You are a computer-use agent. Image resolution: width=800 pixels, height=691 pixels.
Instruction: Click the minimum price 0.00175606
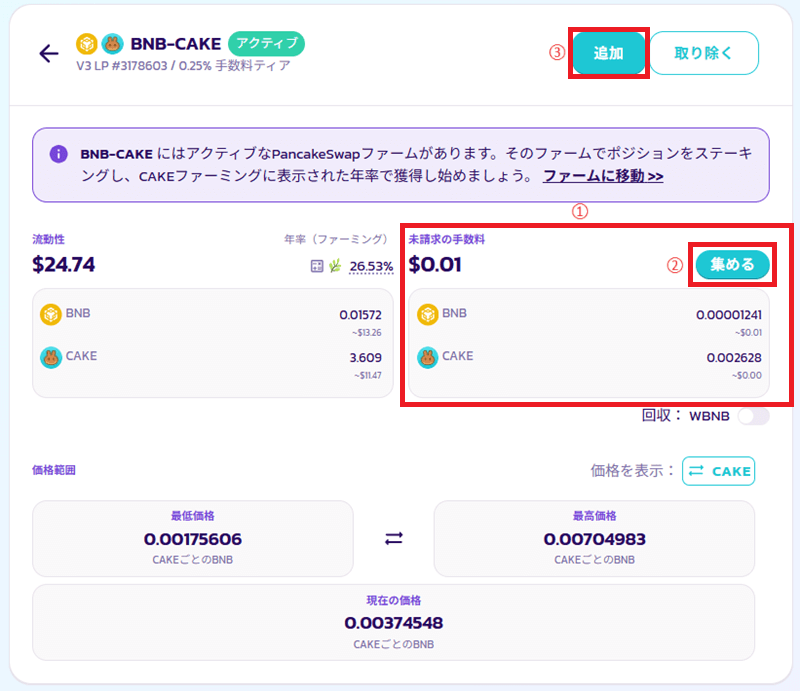[x=193, y=539]
